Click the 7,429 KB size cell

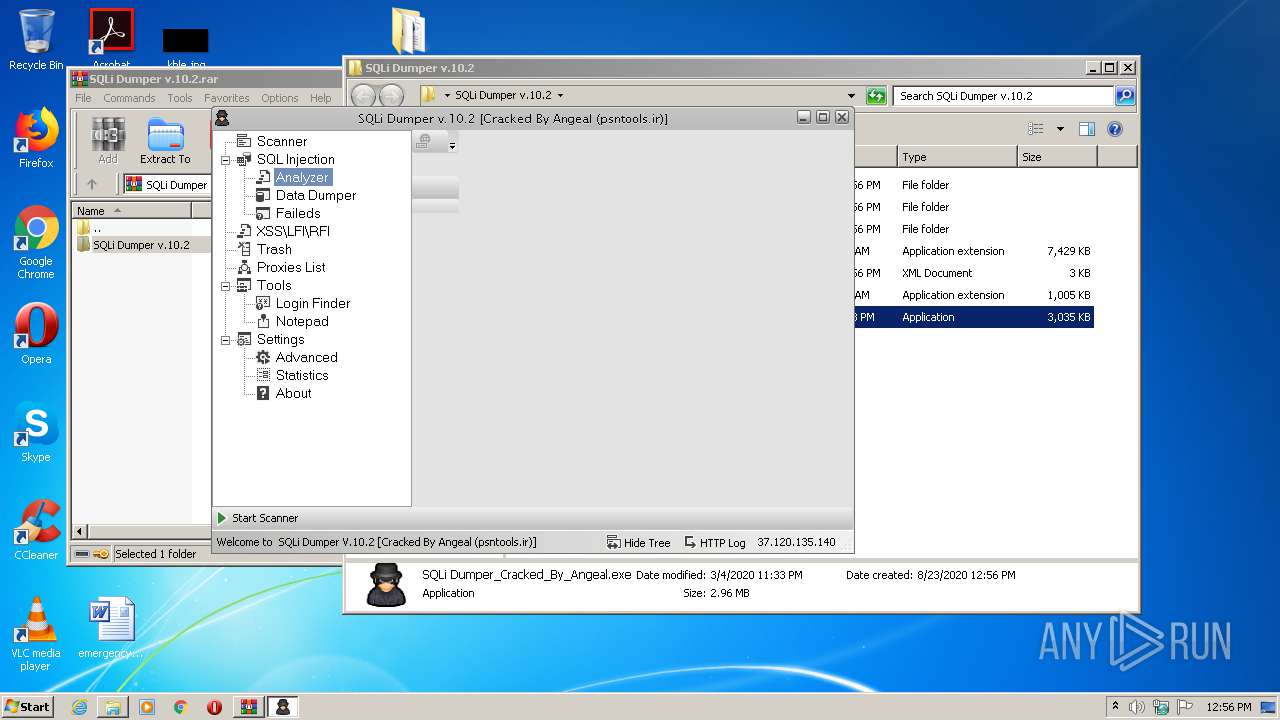tap(1068, 251)
